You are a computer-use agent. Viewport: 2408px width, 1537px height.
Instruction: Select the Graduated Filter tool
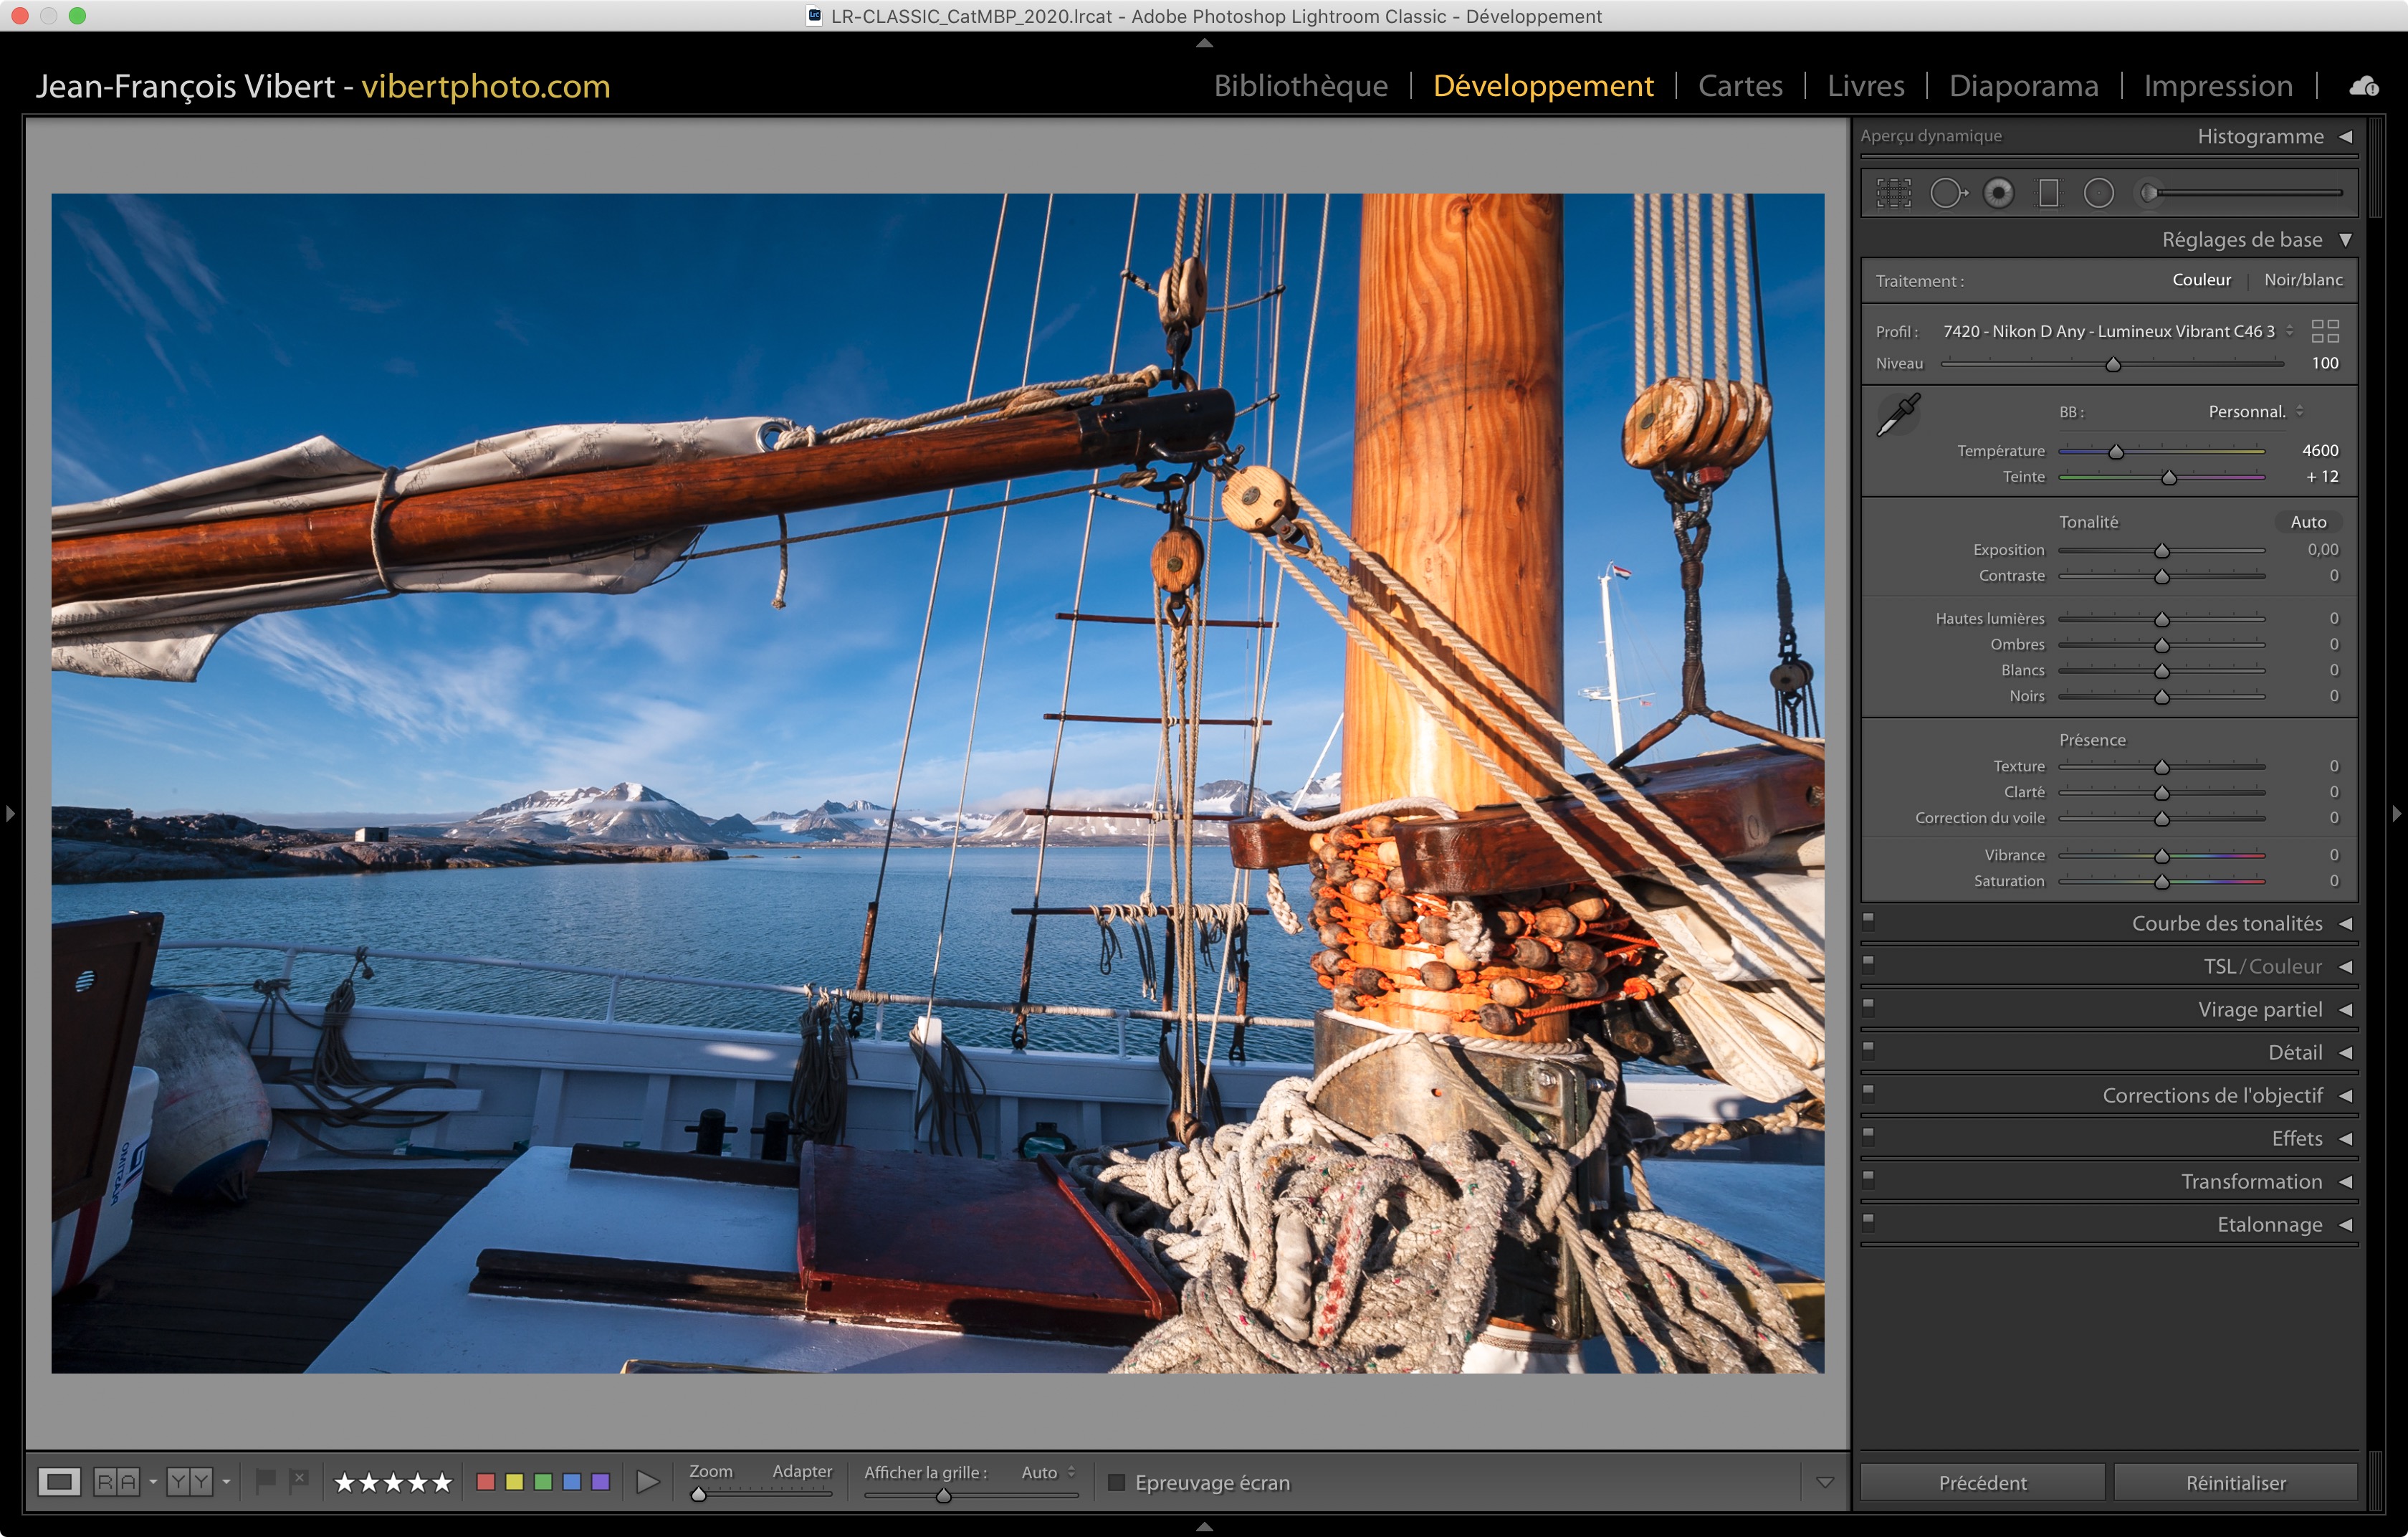pyautogui.click(x=2048, y=193)
